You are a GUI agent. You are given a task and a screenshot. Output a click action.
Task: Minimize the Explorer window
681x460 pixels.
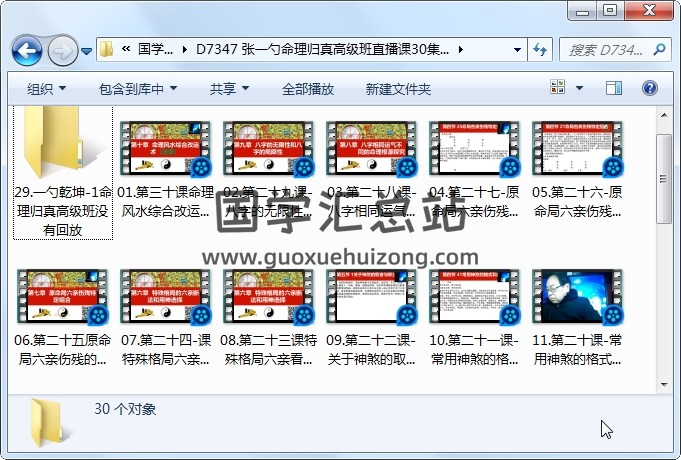point(582,11)
